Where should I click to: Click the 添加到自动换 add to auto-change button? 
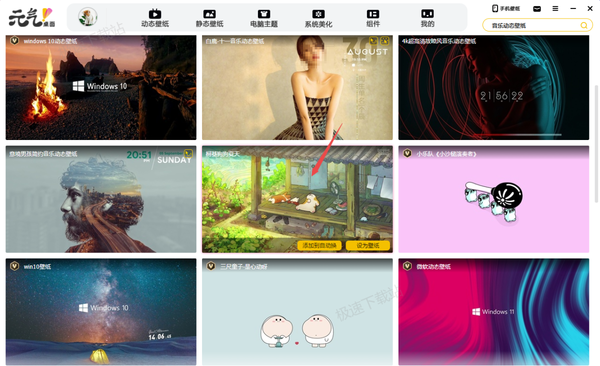(319, 245)
